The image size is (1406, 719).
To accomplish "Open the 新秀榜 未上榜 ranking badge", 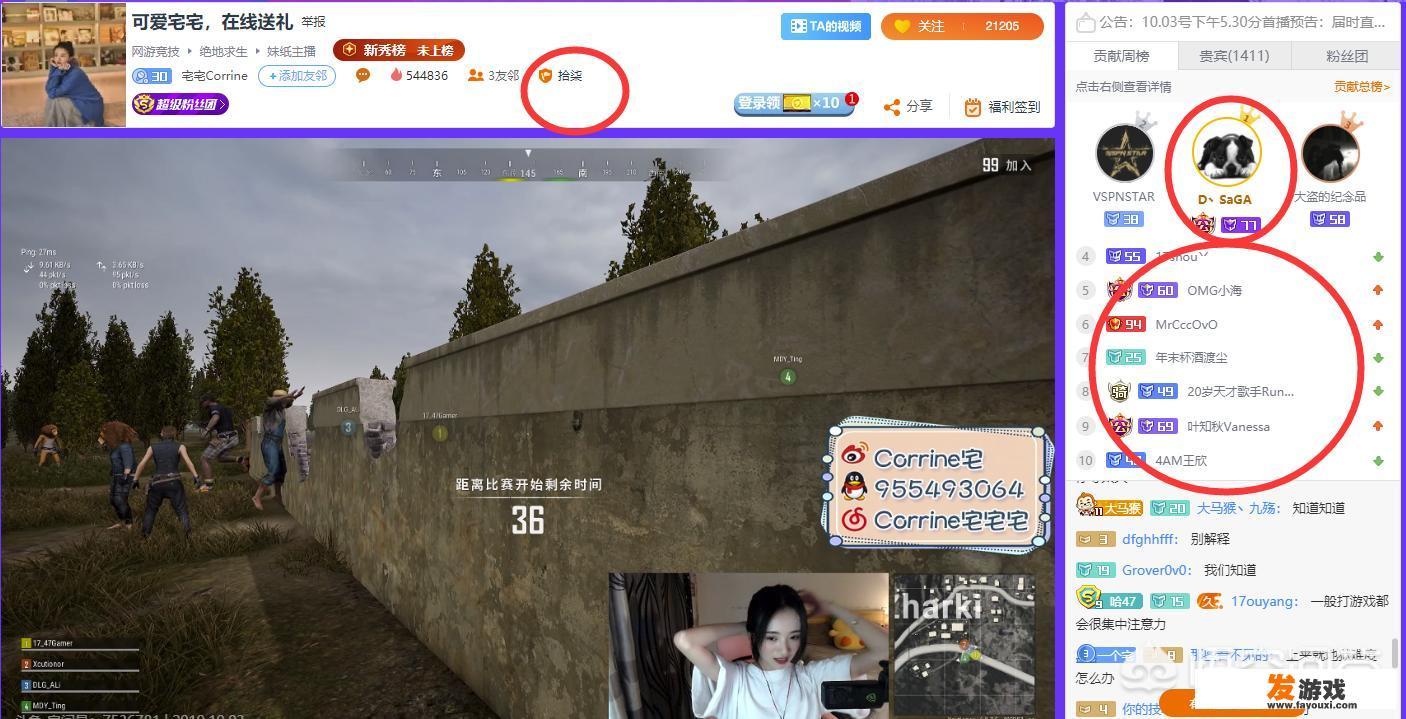I will [x=399, y=50].
